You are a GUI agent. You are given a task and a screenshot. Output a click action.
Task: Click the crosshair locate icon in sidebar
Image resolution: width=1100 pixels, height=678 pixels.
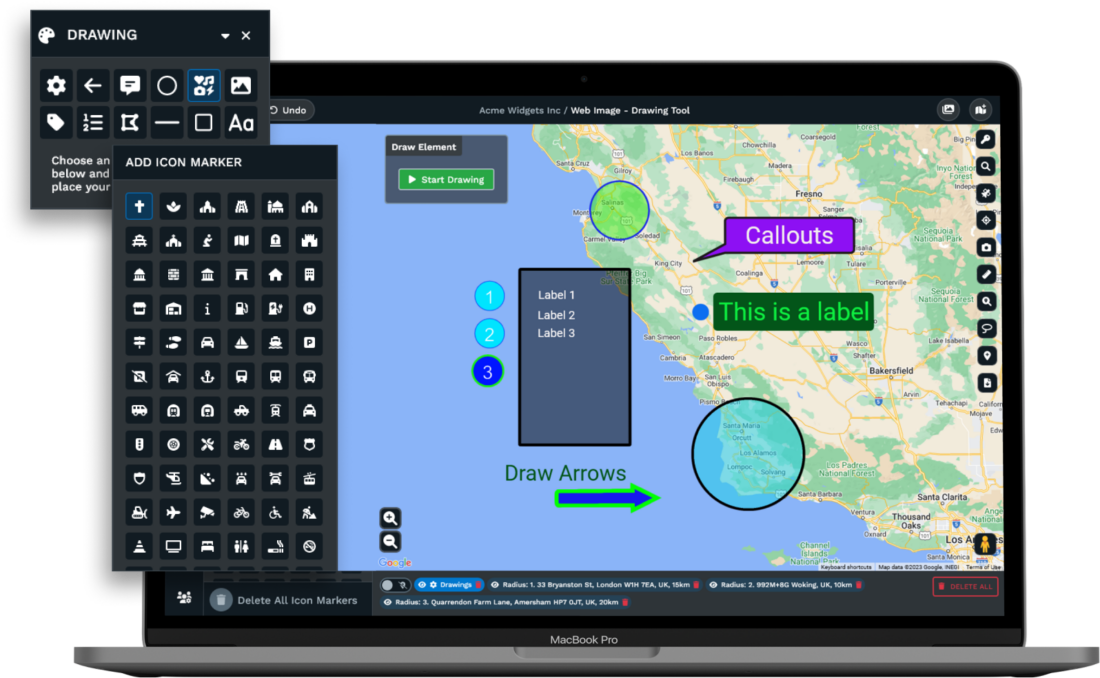pyautogui.click(x=986, y=220)
